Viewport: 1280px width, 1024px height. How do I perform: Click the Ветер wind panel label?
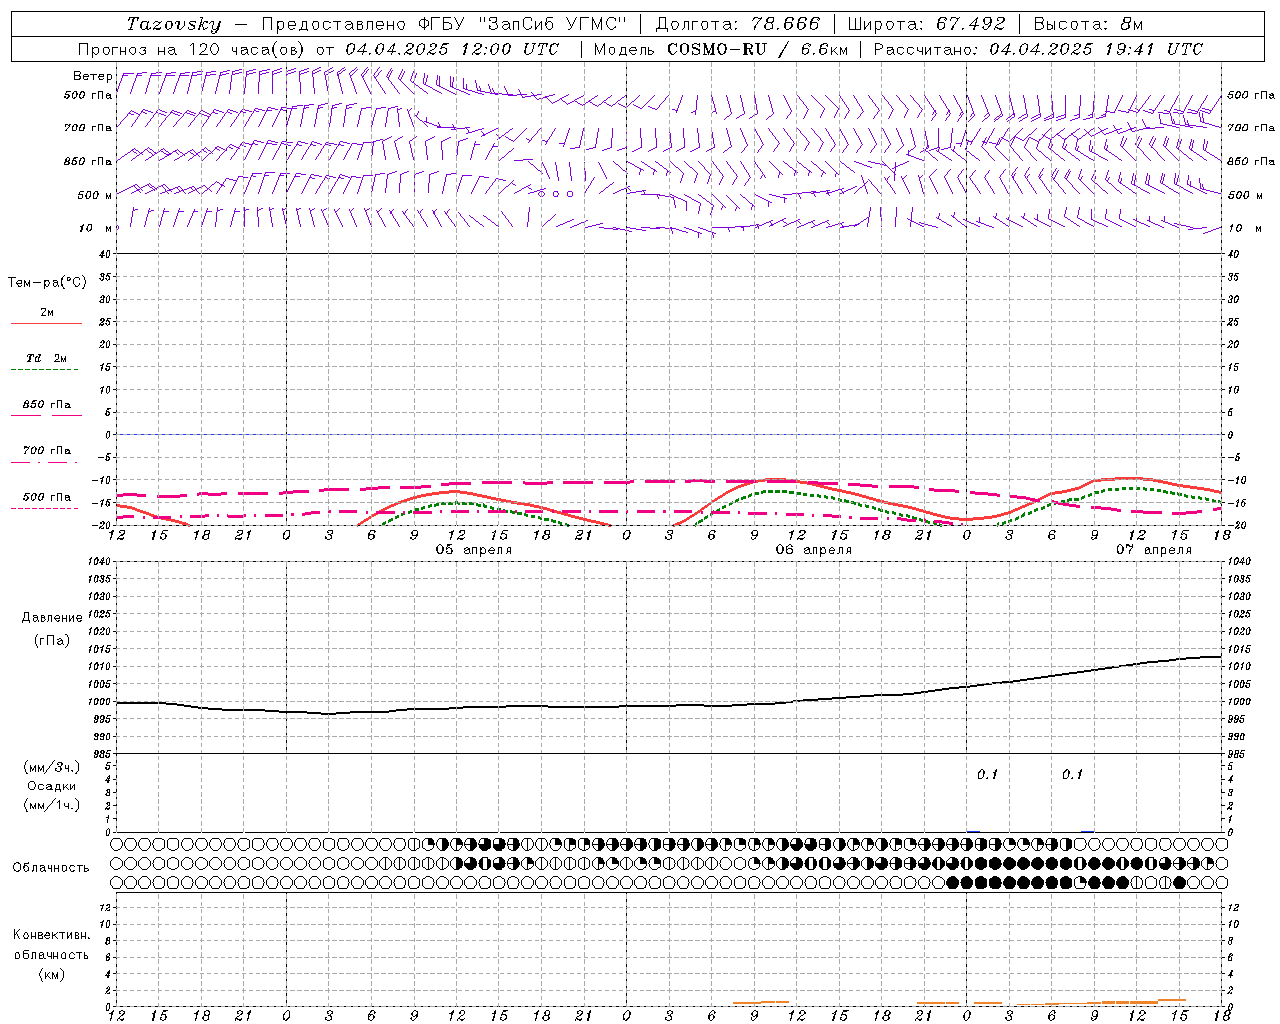point(92,76)
